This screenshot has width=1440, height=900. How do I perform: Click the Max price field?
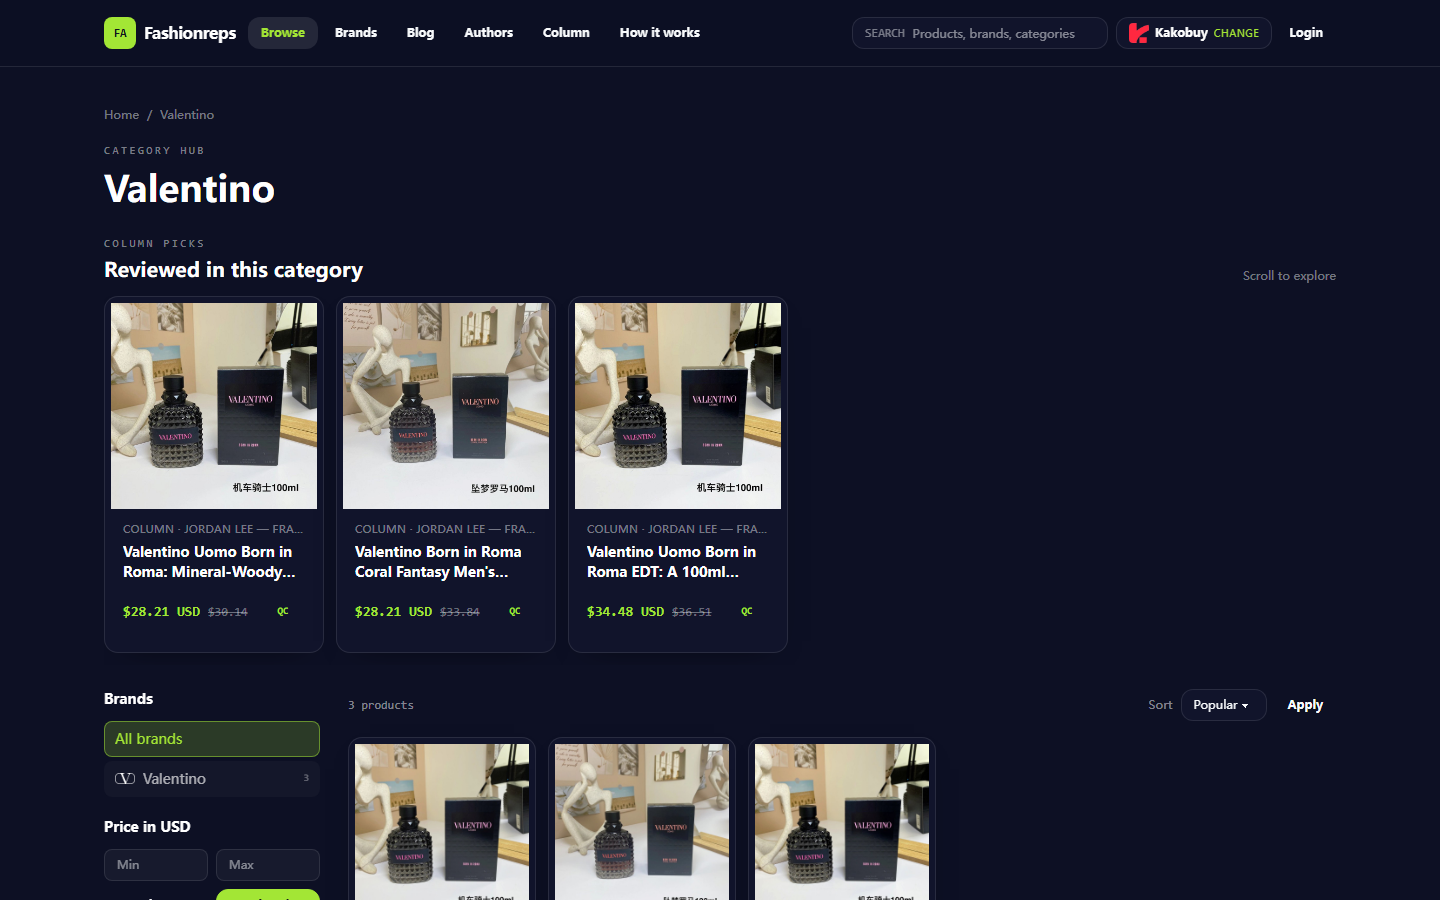click(x=268, y=865)
